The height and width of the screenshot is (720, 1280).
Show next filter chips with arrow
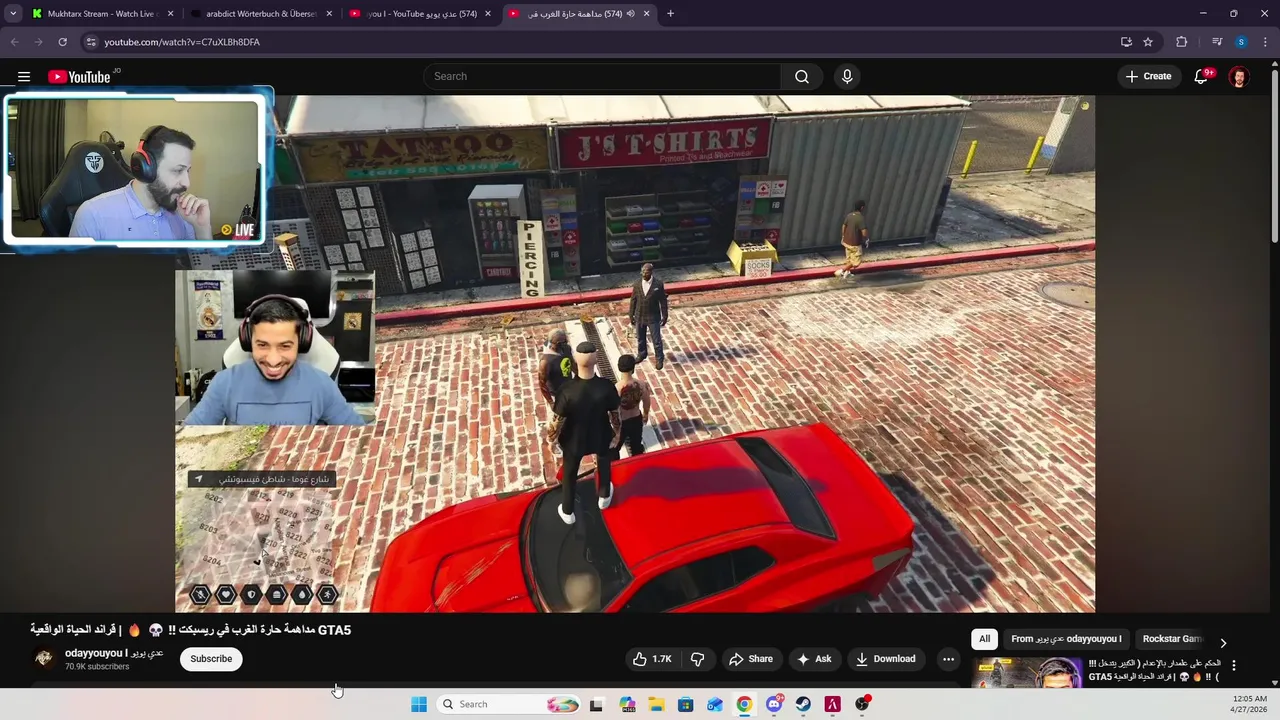[x=1223, y=643]
